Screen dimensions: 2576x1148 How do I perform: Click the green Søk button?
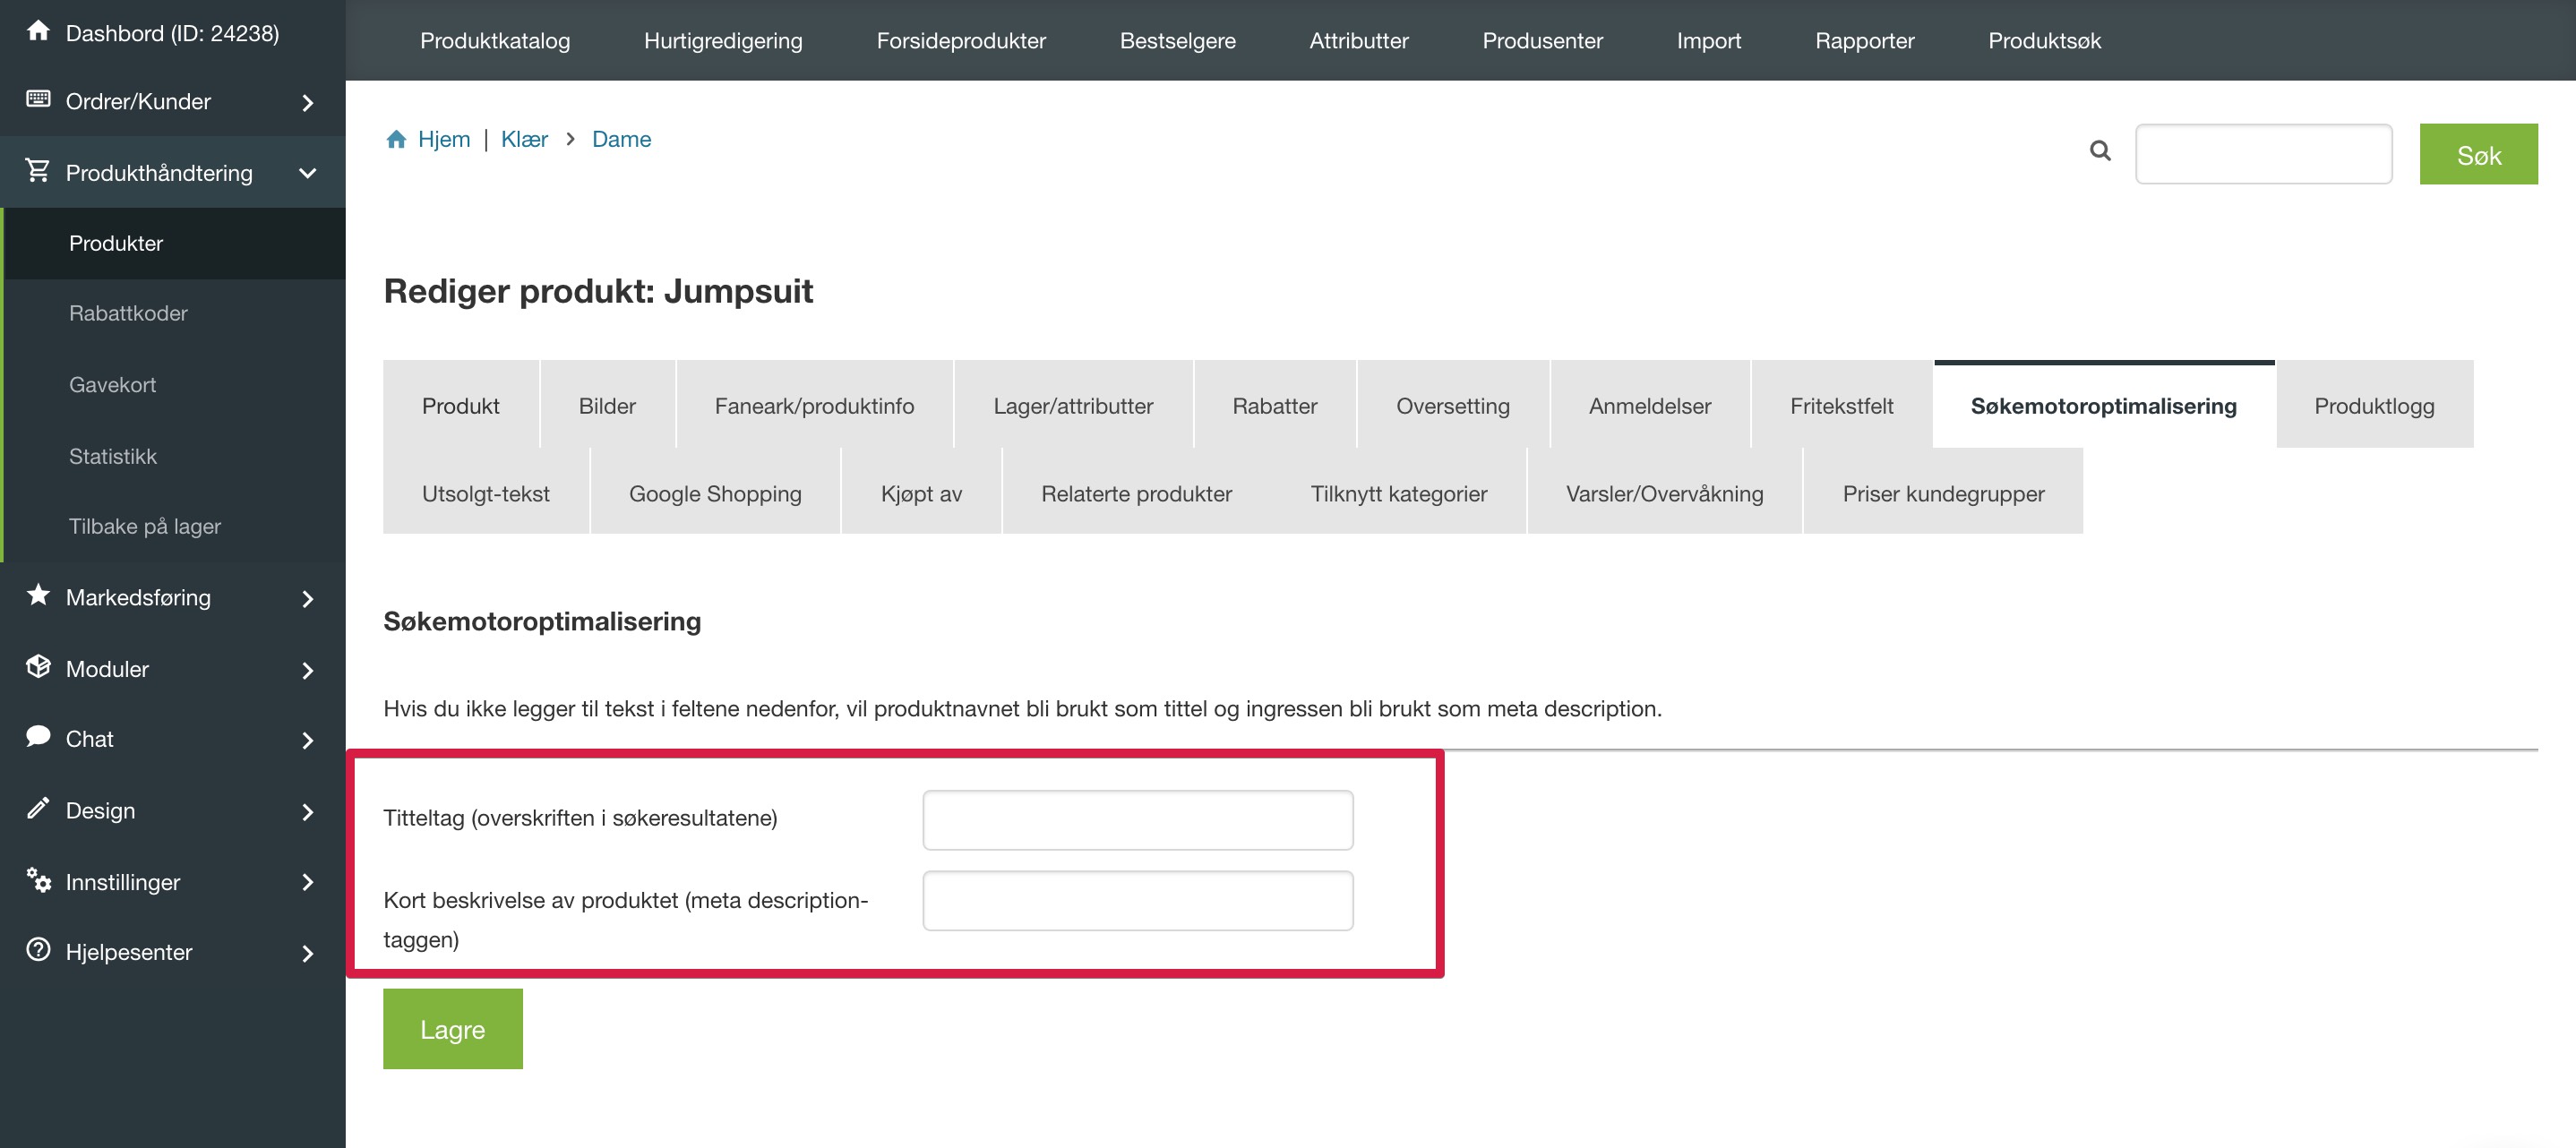coord(2479,154)
